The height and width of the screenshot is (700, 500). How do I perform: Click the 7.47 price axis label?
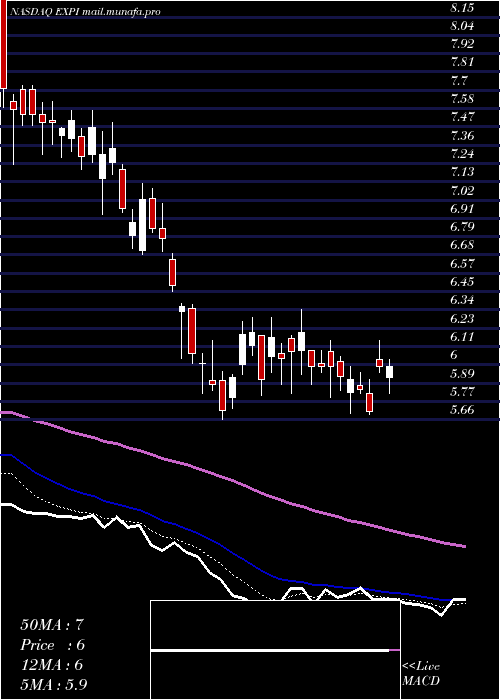462,117
